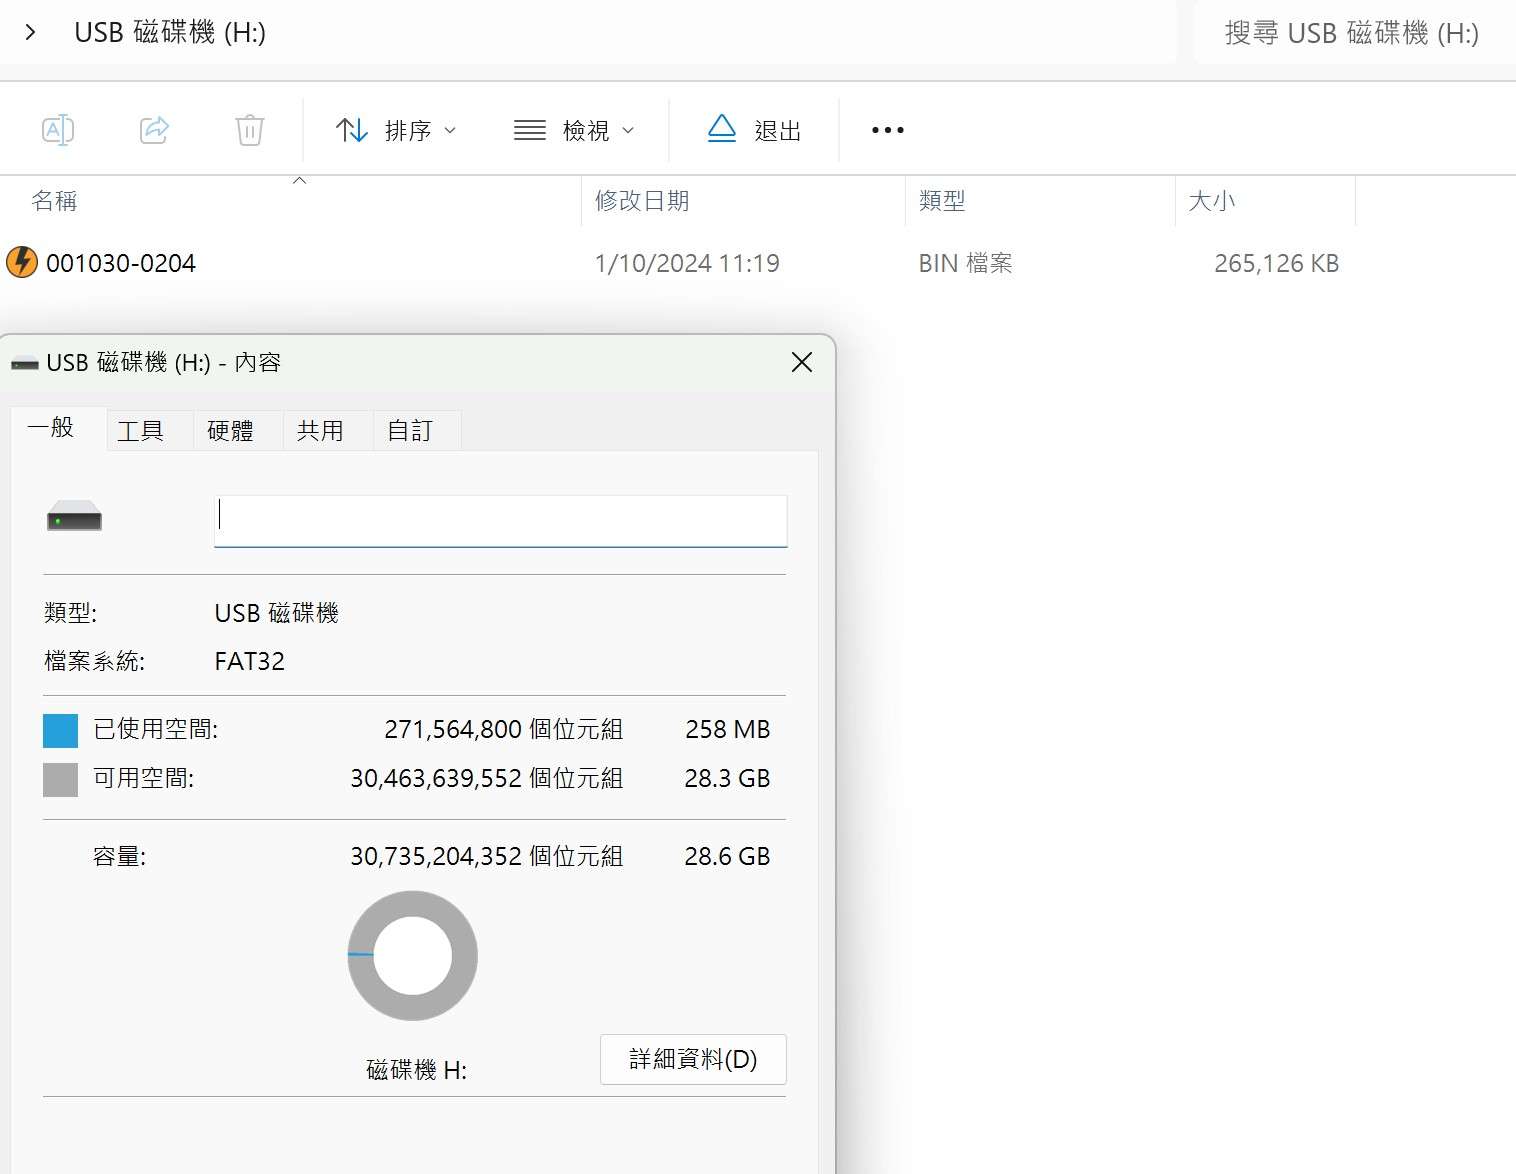Image resolution: width=1516 pixels, height=1174 pixels.
Task: Click the BIN 檔案 type cell
Action: [965, 263]
